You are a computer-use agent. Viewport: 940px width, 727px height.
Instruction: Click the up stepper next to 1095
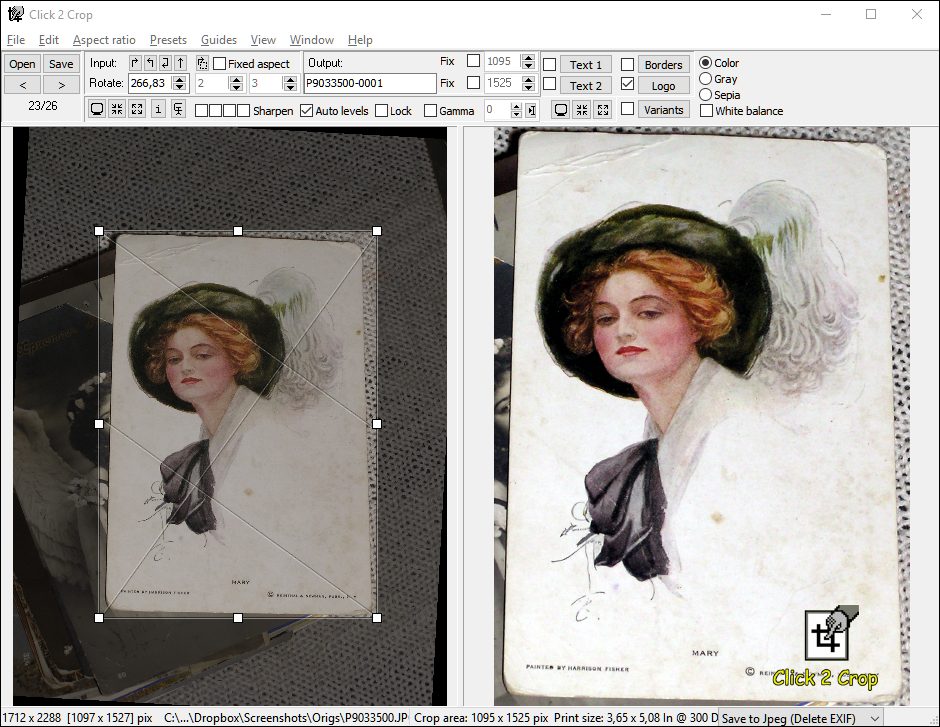pyautogui.click(x=530, y=58)
